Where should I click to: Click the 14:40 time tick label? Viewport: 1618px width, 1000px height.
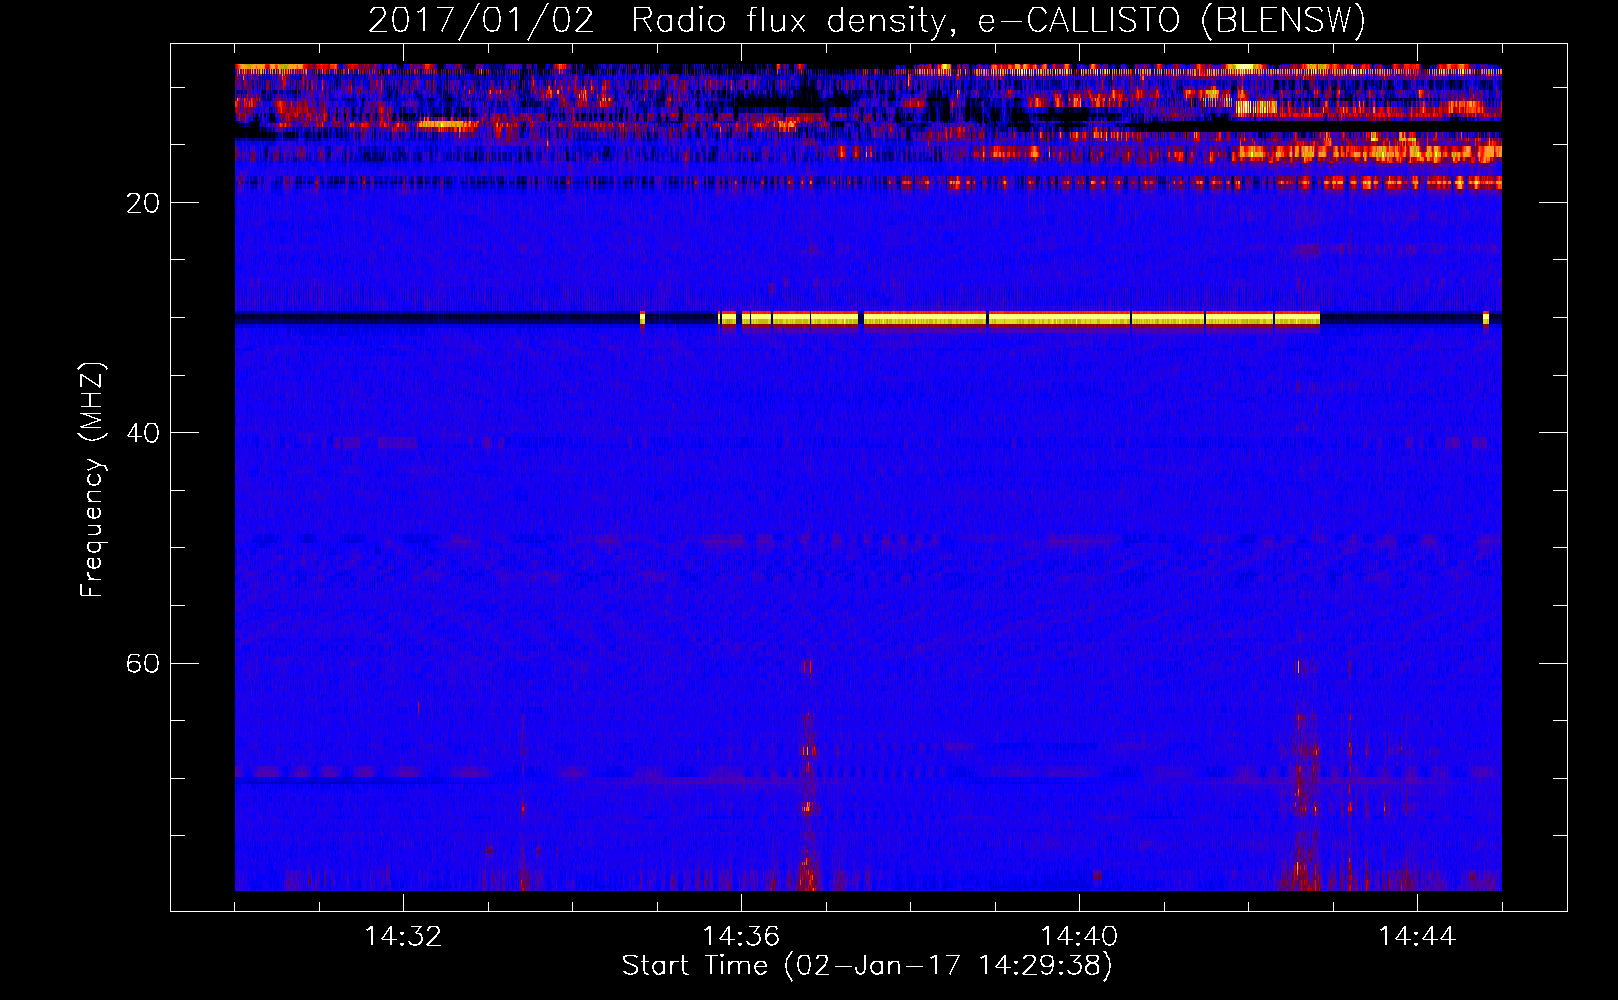tap(1079, 937)
